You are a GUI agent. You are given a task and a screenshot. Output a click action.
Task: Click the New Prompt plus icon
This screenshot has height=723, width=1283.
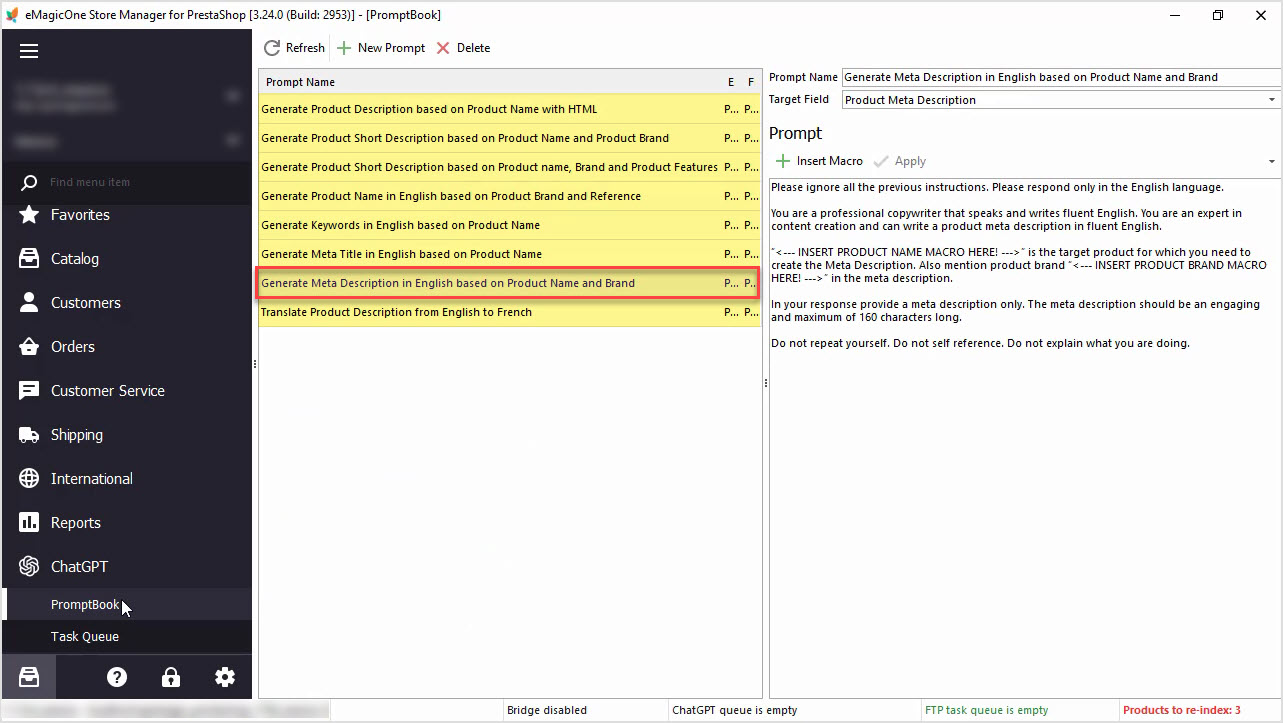point(344,48)
